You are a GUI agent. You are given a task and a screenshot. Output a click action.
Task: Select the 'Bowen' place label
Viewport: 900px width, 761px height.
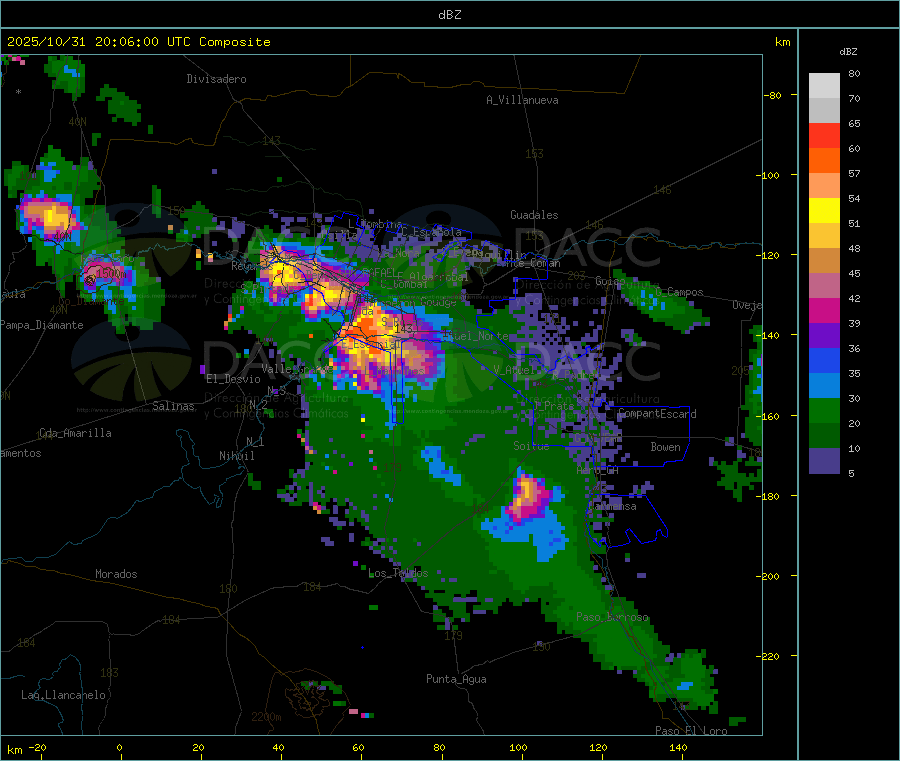click(666, 447)
